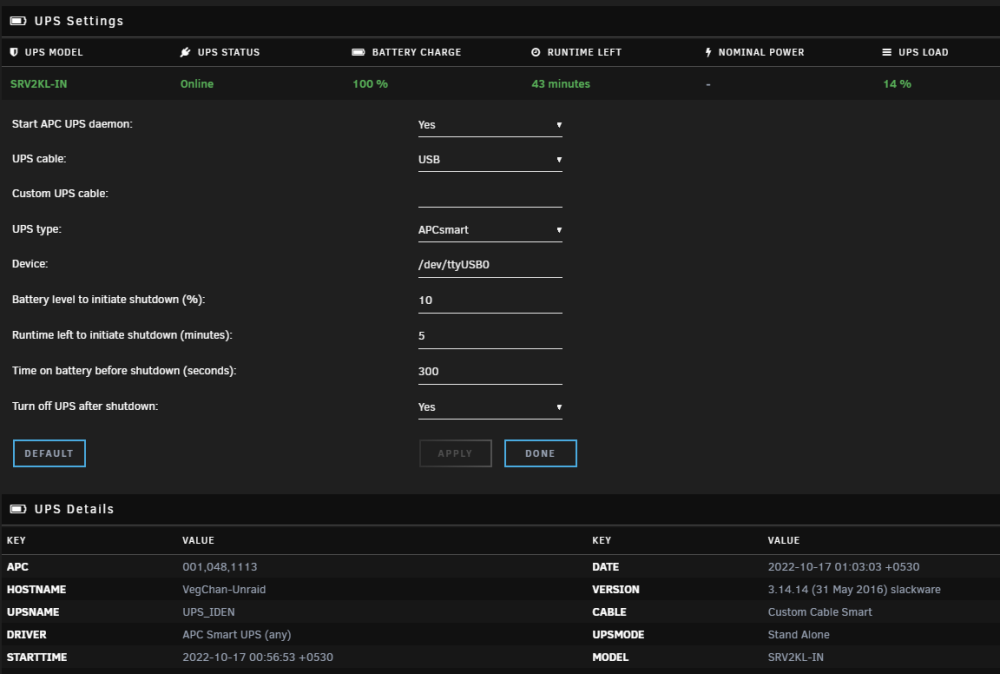
Task: Click the lightning bolt icon next to NOMINAL POWER
Action: [x=708, y=52]
